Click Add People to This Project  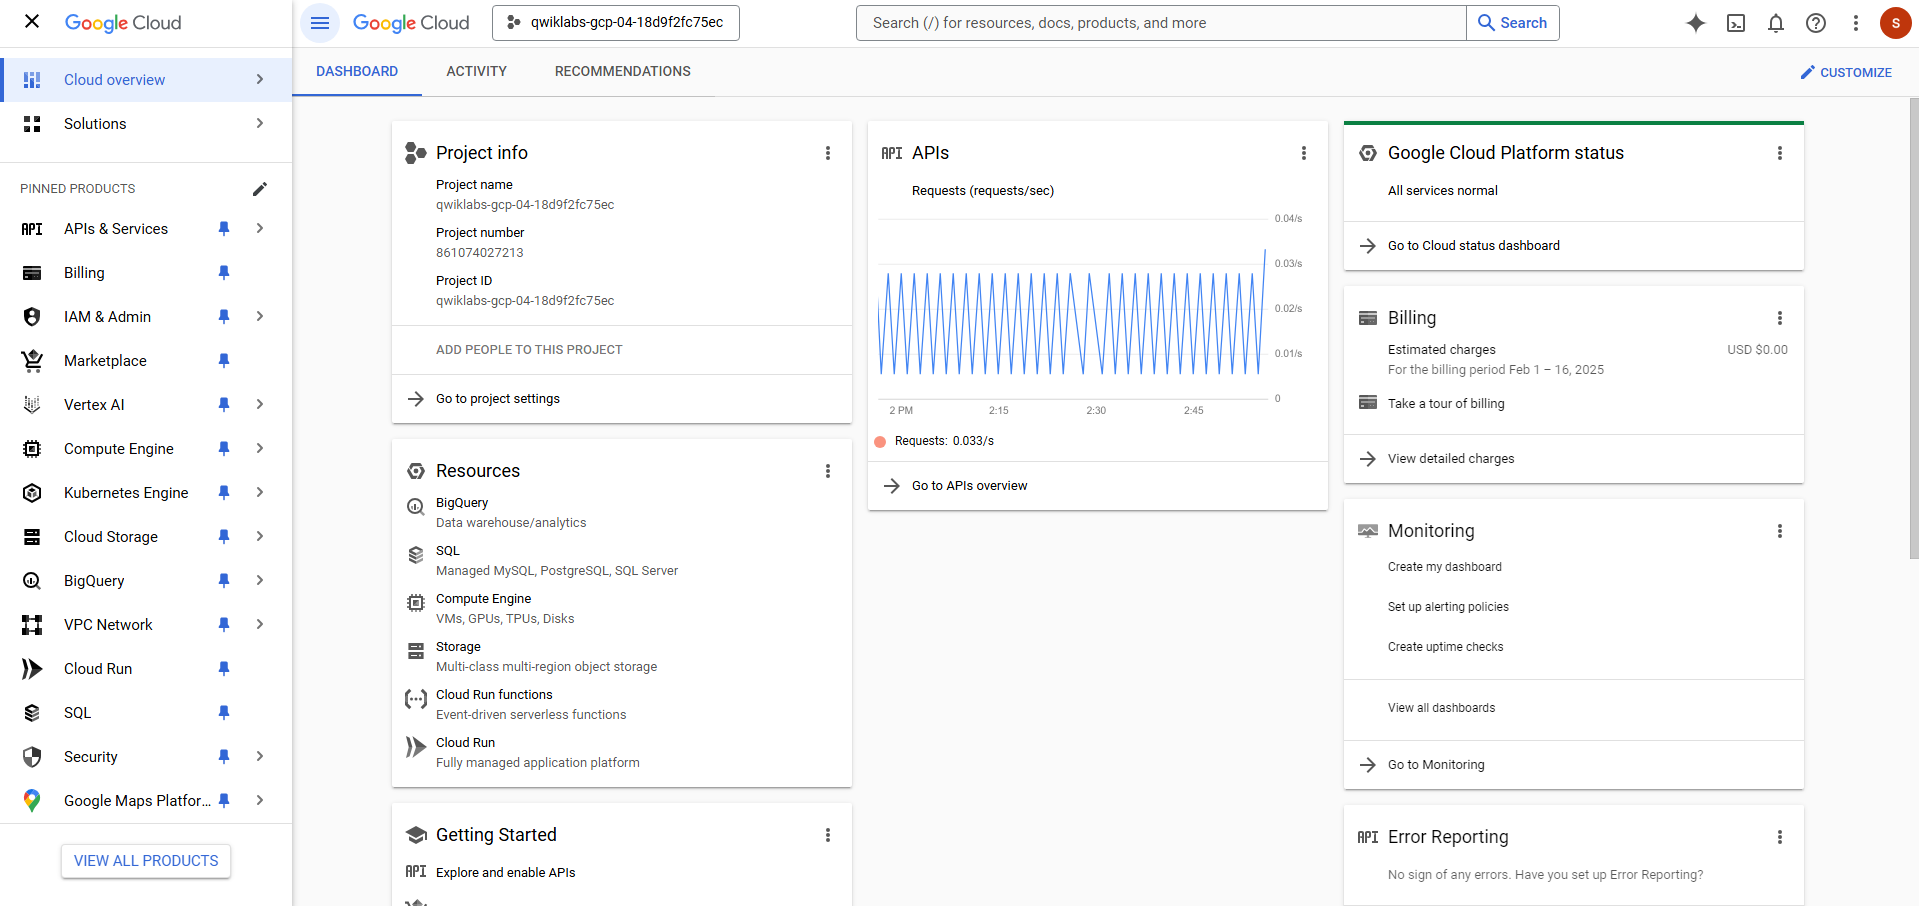click(x=529, y=350)
